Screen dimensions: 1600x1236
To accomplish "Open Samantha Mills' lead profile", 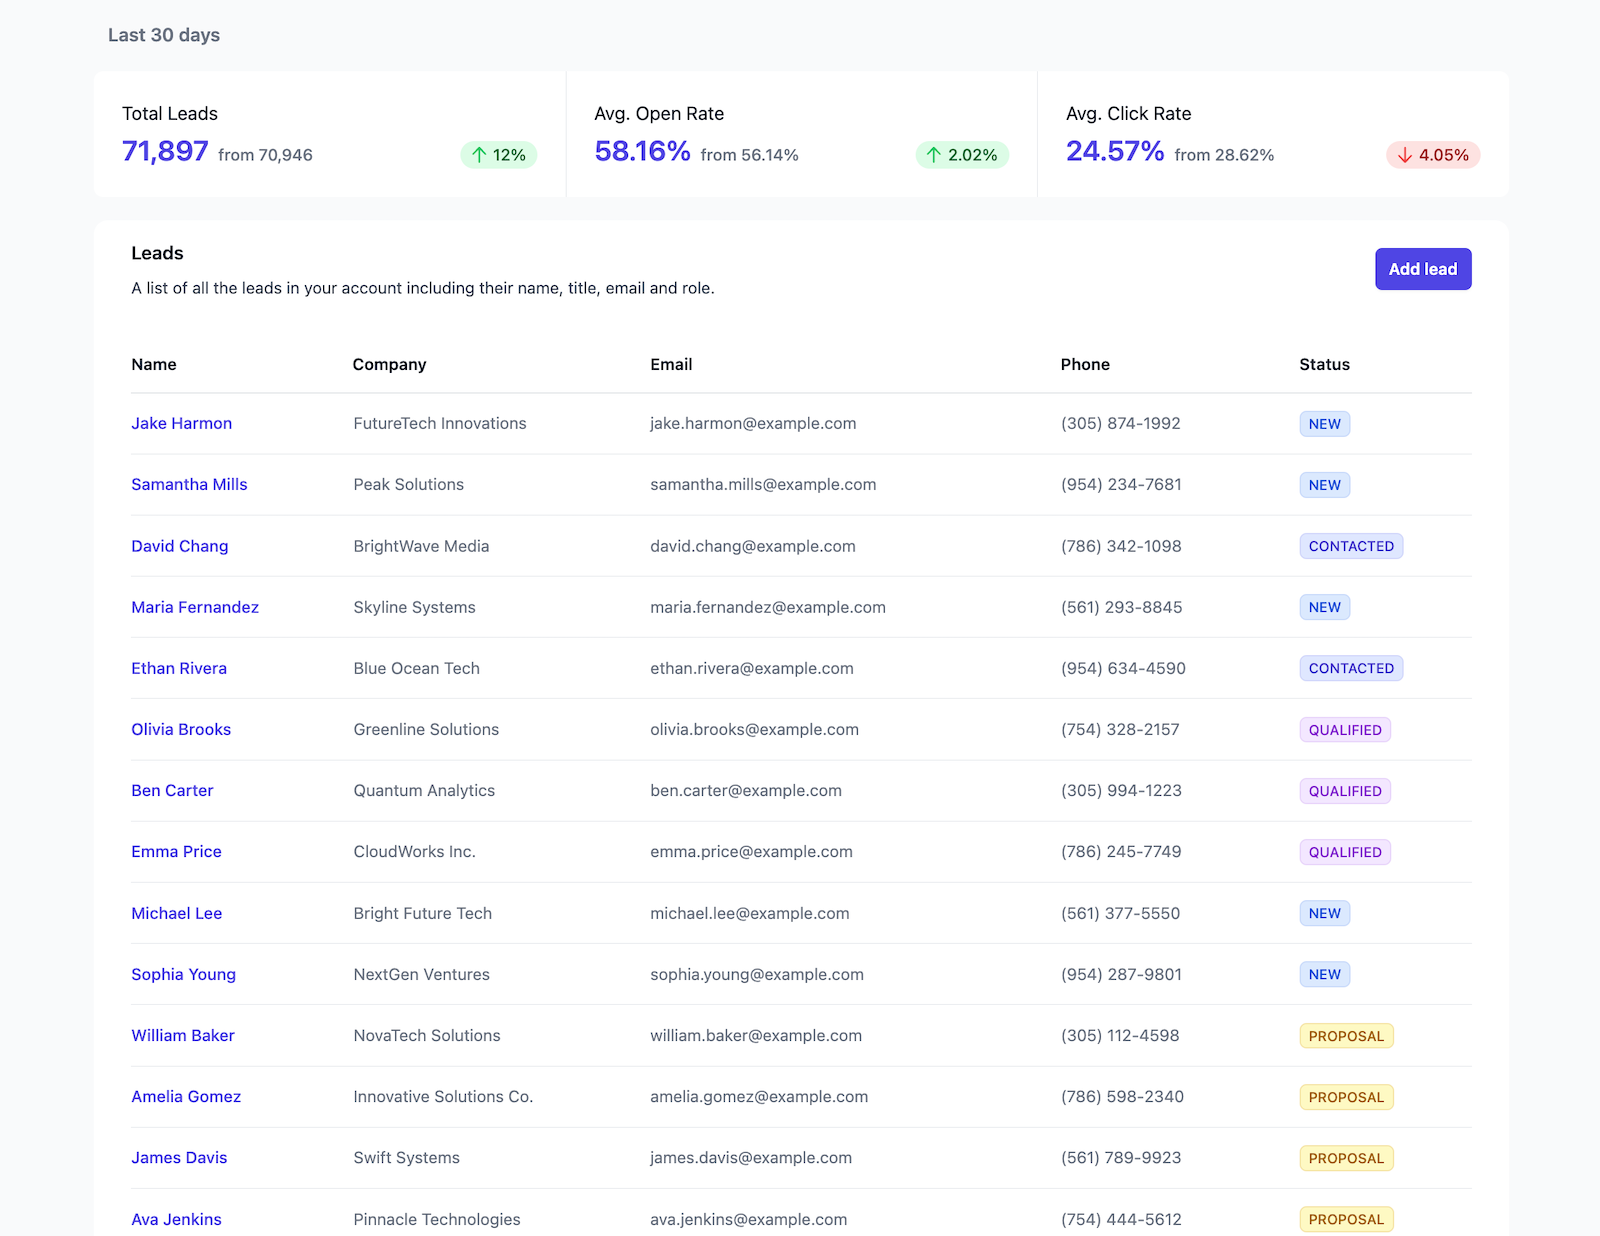I will (189, 484).
